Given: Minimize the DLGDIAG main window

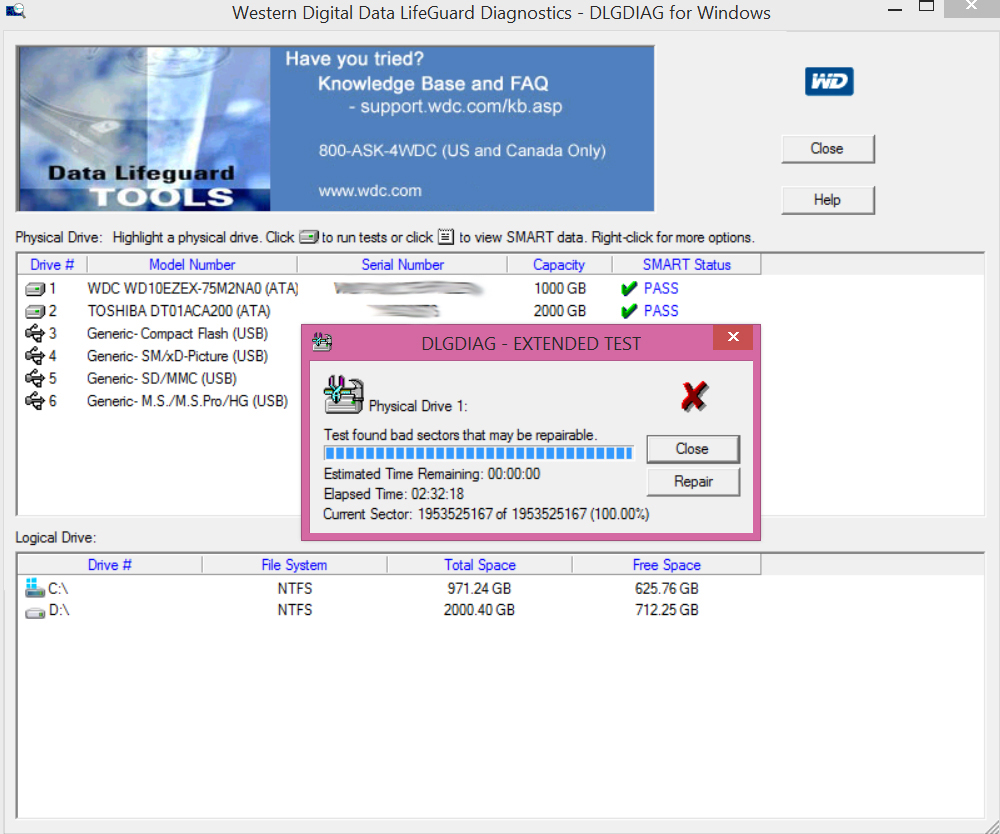Looking at the screenshot, I should click(895, 10).
